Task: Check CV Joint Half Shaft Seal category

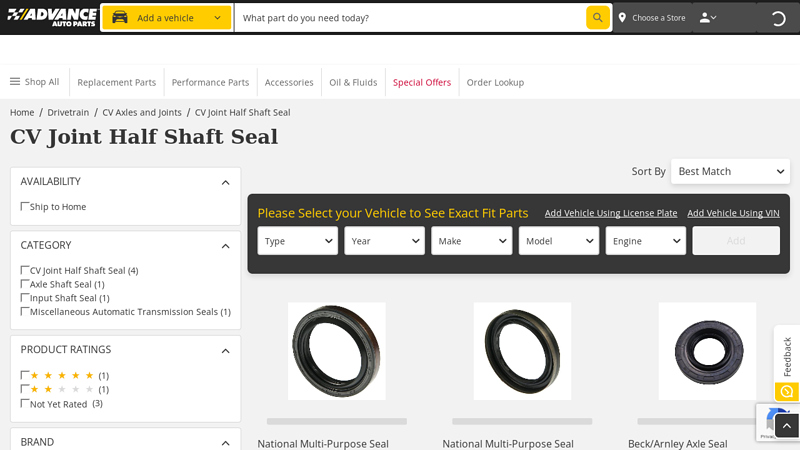Action: pyautogui.click(x=24, y=270)
